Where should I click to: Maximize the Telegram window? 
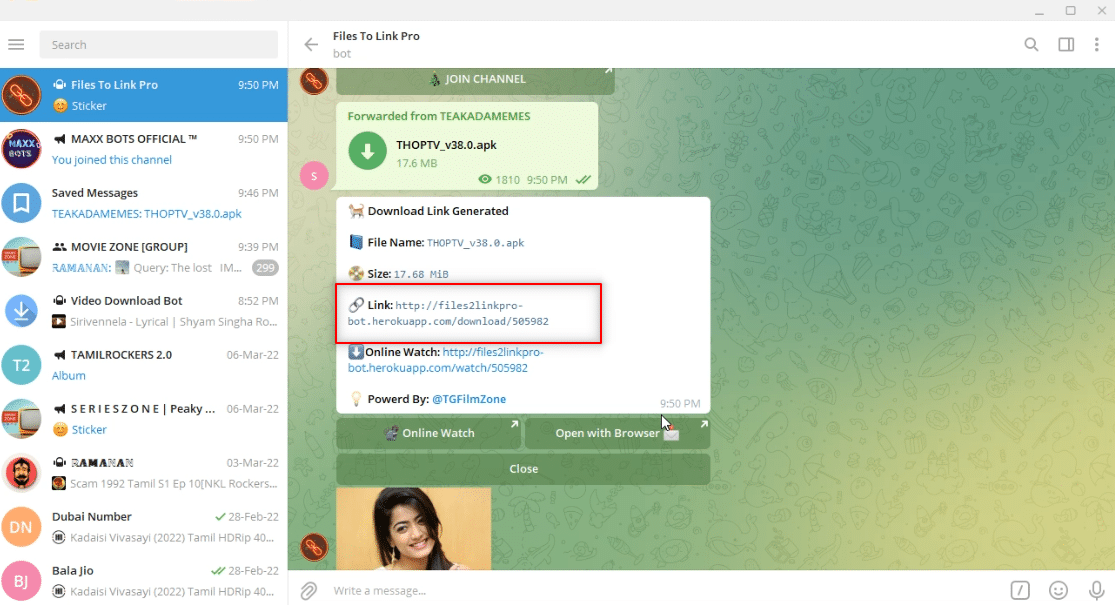pyautogui.click(x=1070, y=10)
